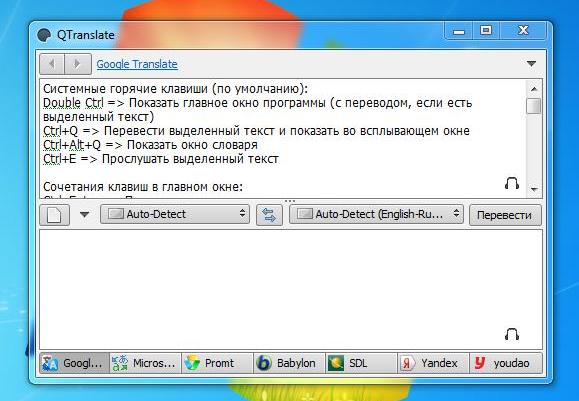The image size is (579, 401).
Task: Click the text 'Сочетания клавиш в главном окне:'
Action: pos(143,187)
